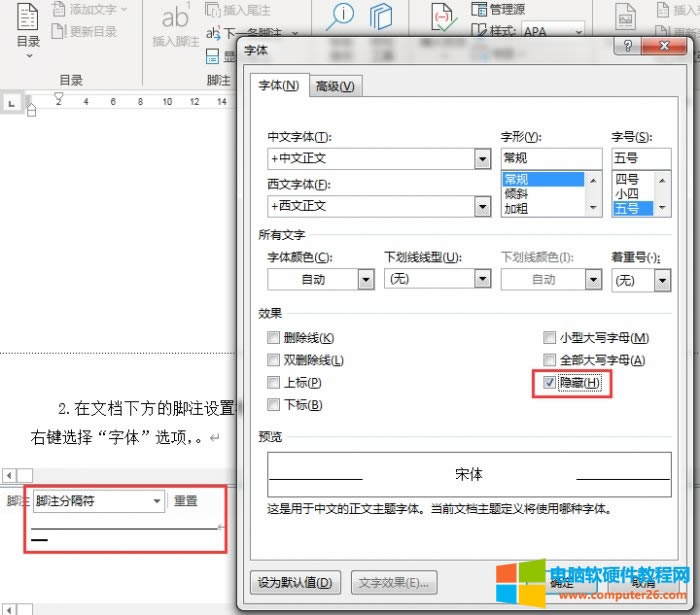Open the 字体颜色 font color picker
Screen dimensions: 700x615
[x=365, y=280]
